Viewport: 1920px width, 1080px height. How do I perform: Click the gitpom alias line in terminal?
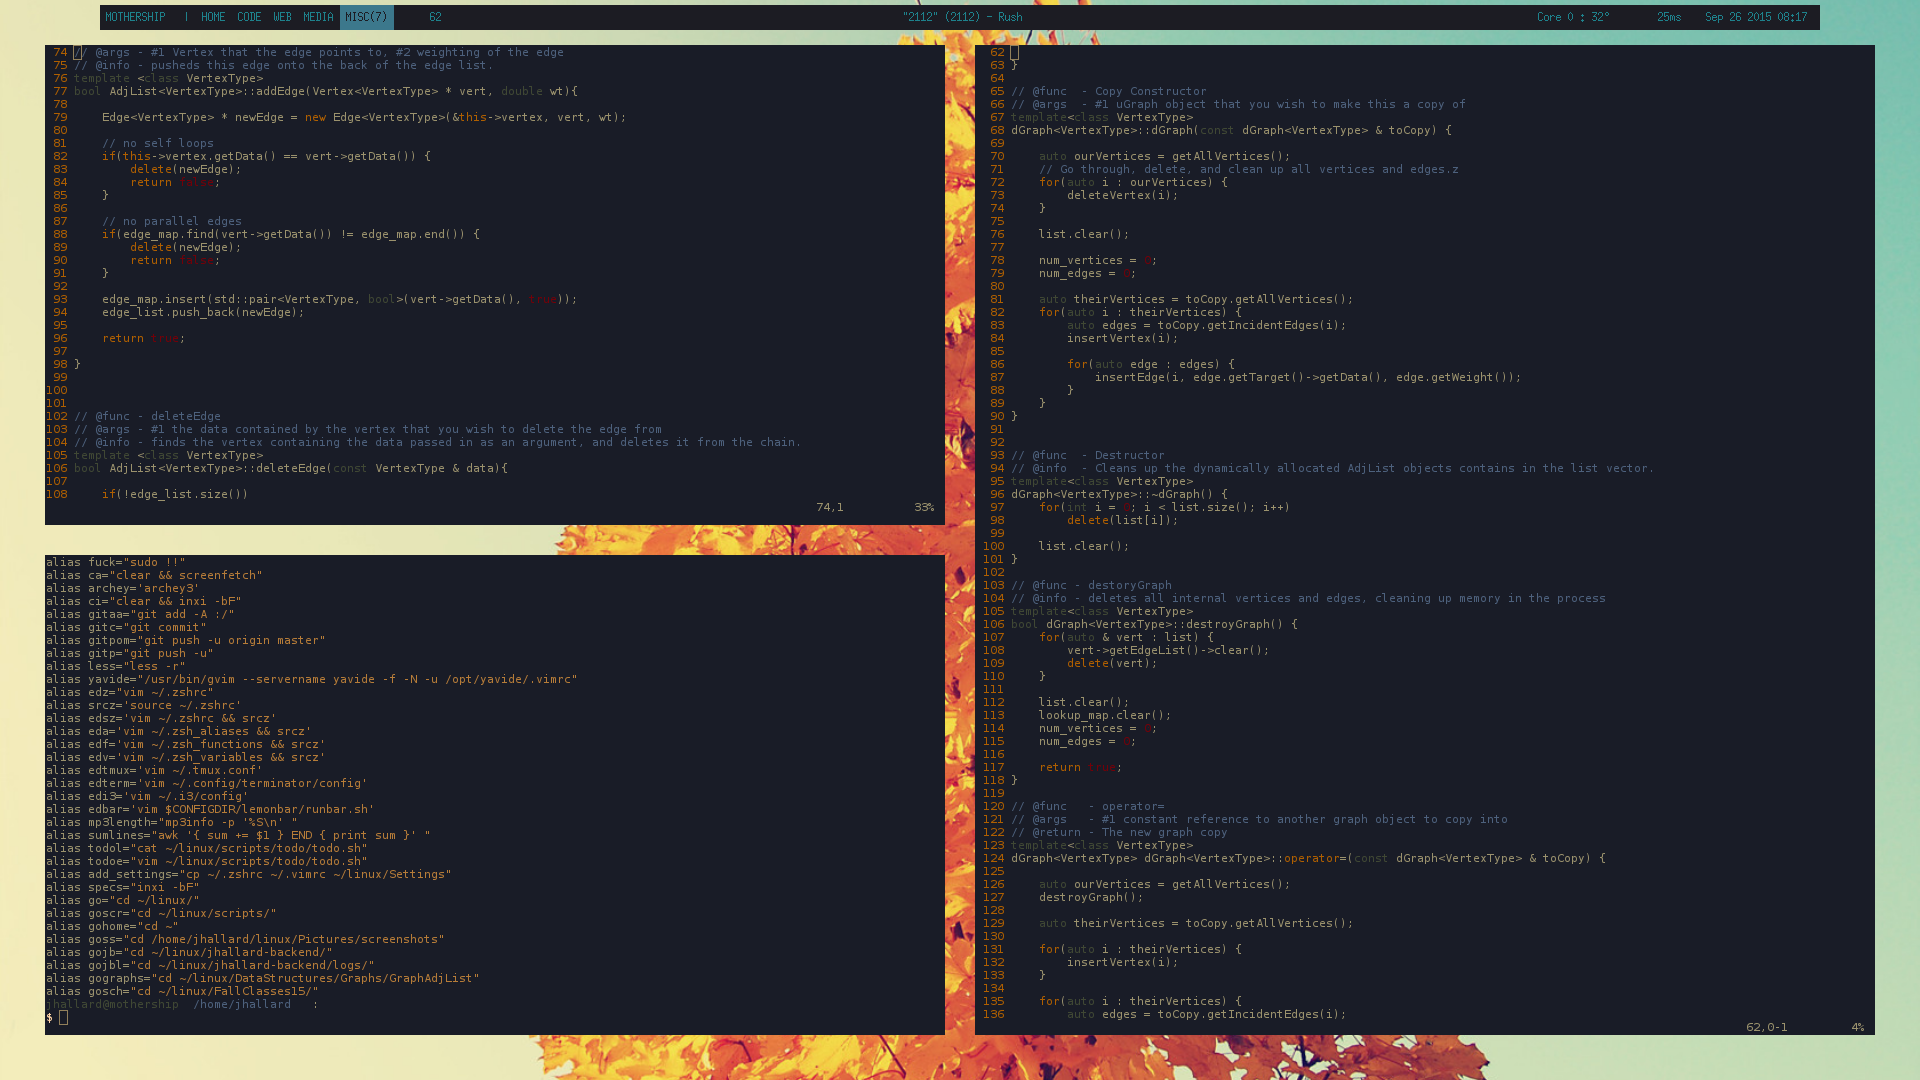[x=185, y=640]
